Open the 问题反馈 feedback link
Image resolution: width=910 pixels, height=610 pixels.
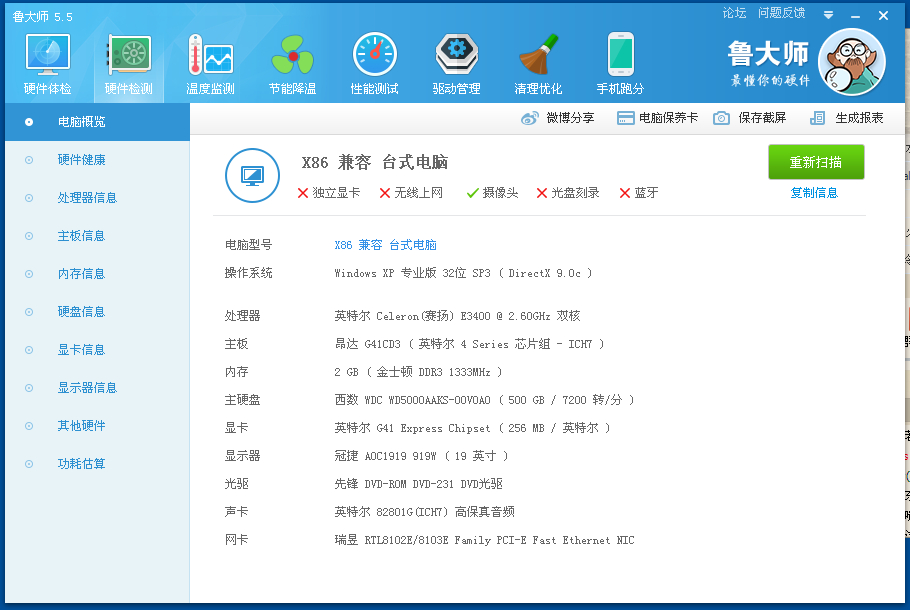(x=781, y=13)
